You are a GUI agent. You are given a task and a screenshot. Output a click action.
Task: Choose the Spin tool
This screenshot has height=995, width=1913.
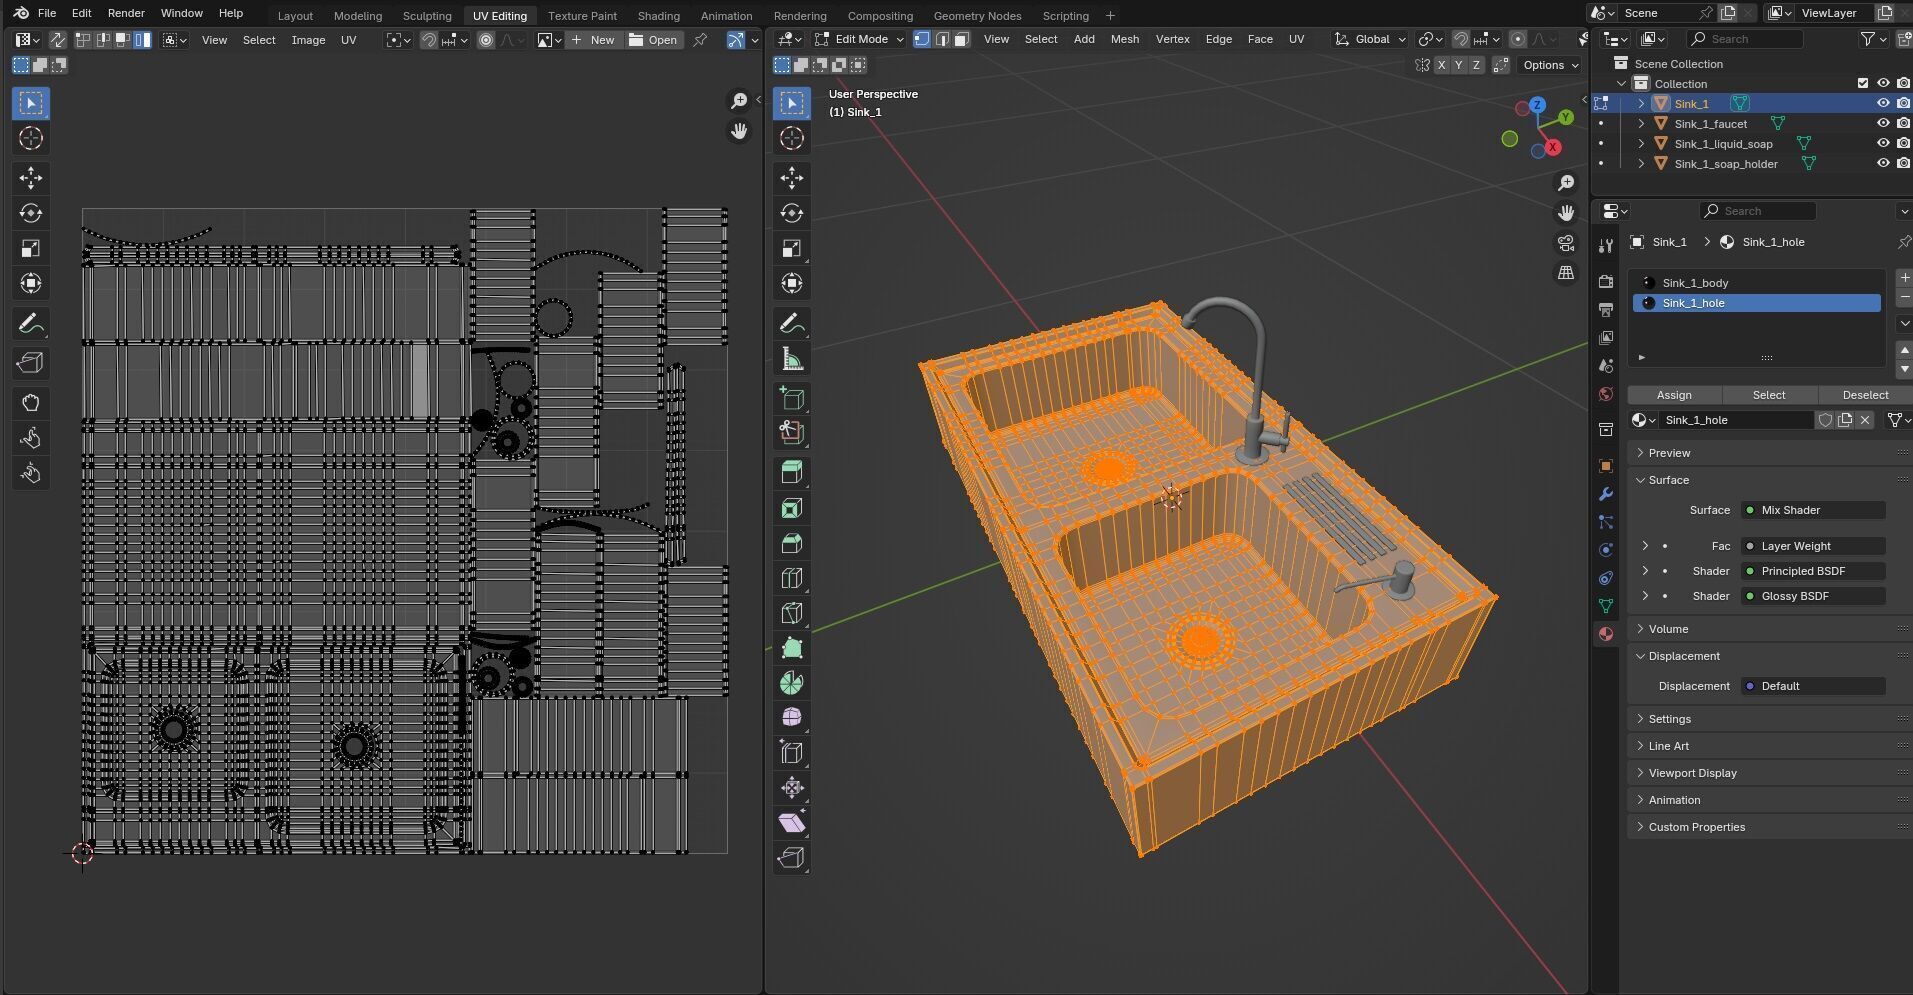(792, 683)
